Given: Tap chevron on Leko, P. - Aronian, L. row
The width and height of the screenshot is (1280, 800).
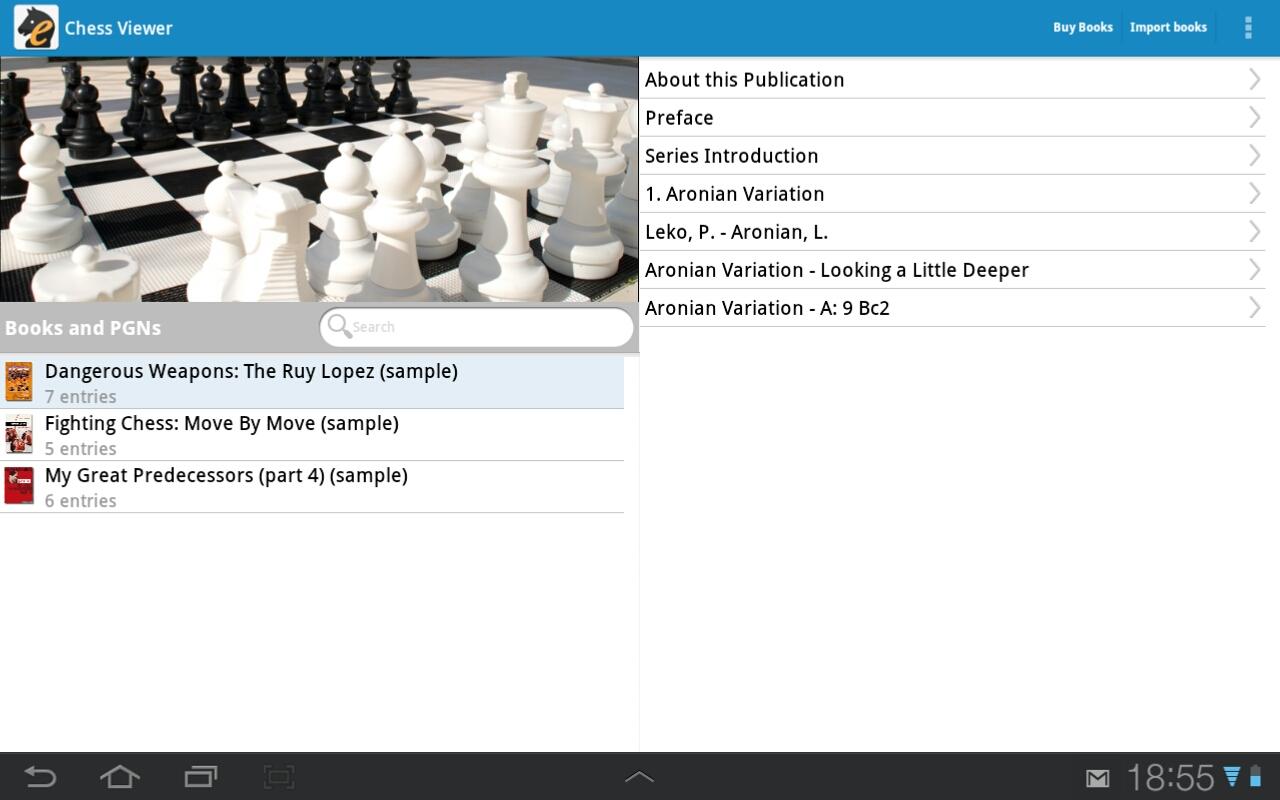Looking at the screenshot, I should coord(1254,231).
